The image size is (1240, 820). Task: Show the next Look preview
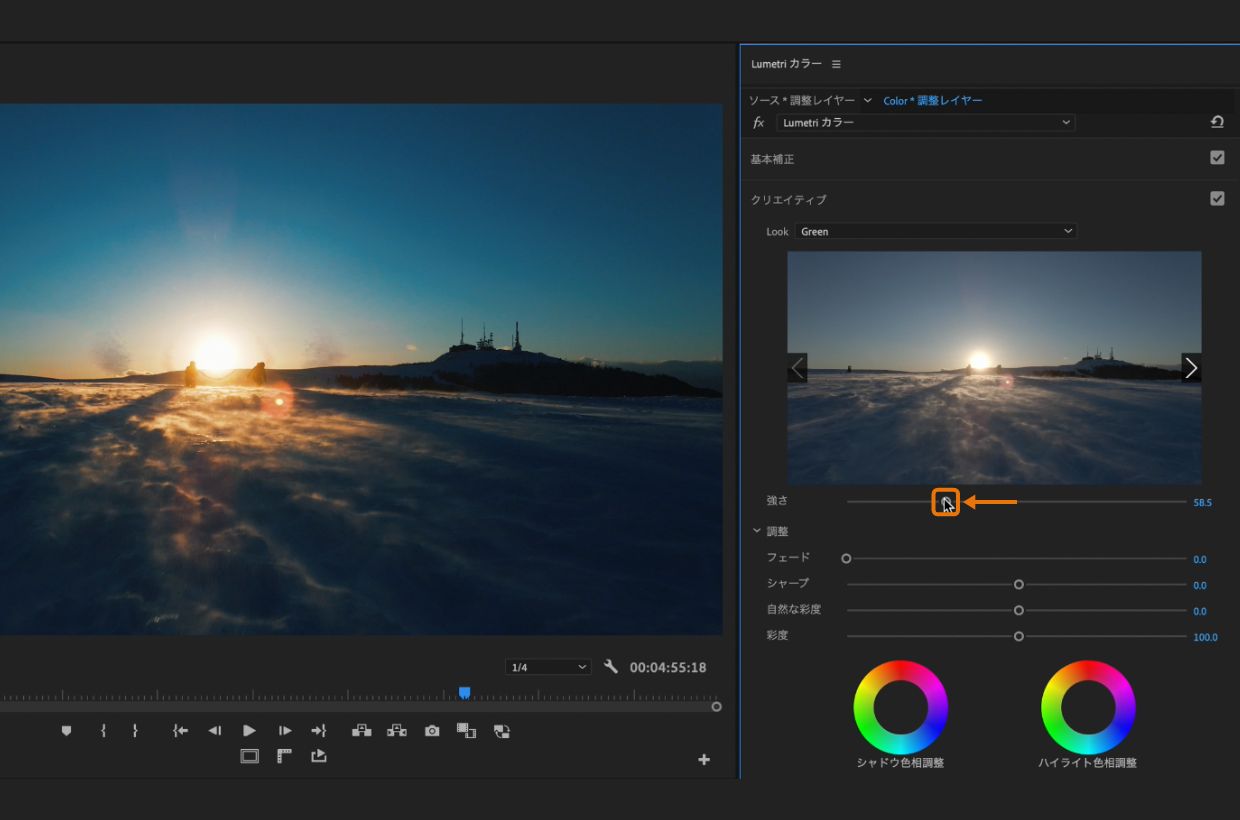(1190, 368)
